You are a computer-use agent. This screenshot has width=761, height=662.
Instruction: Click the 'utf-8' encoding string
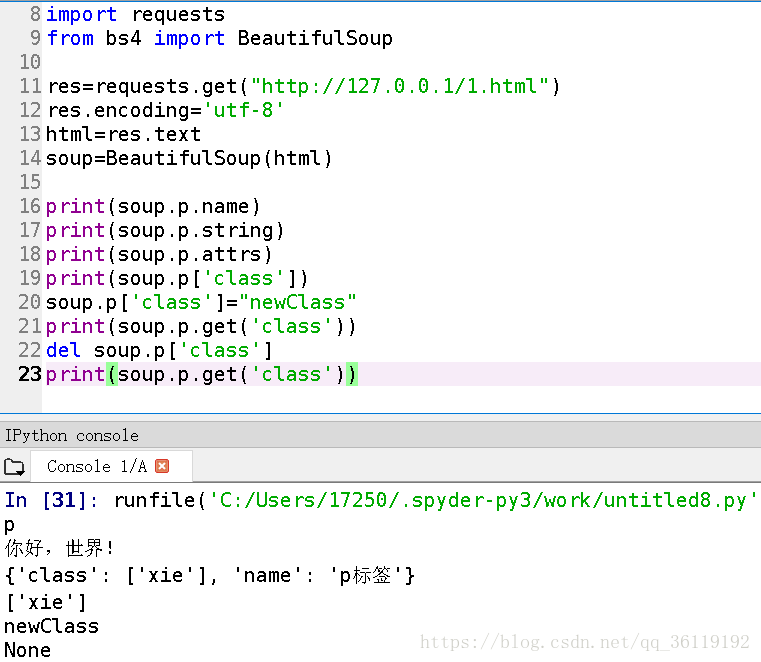244,110
